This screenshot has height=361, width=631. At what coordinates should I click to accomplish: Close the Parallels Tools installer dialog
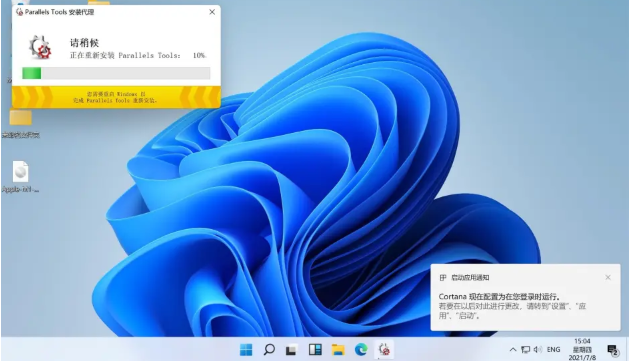[212, 12]
